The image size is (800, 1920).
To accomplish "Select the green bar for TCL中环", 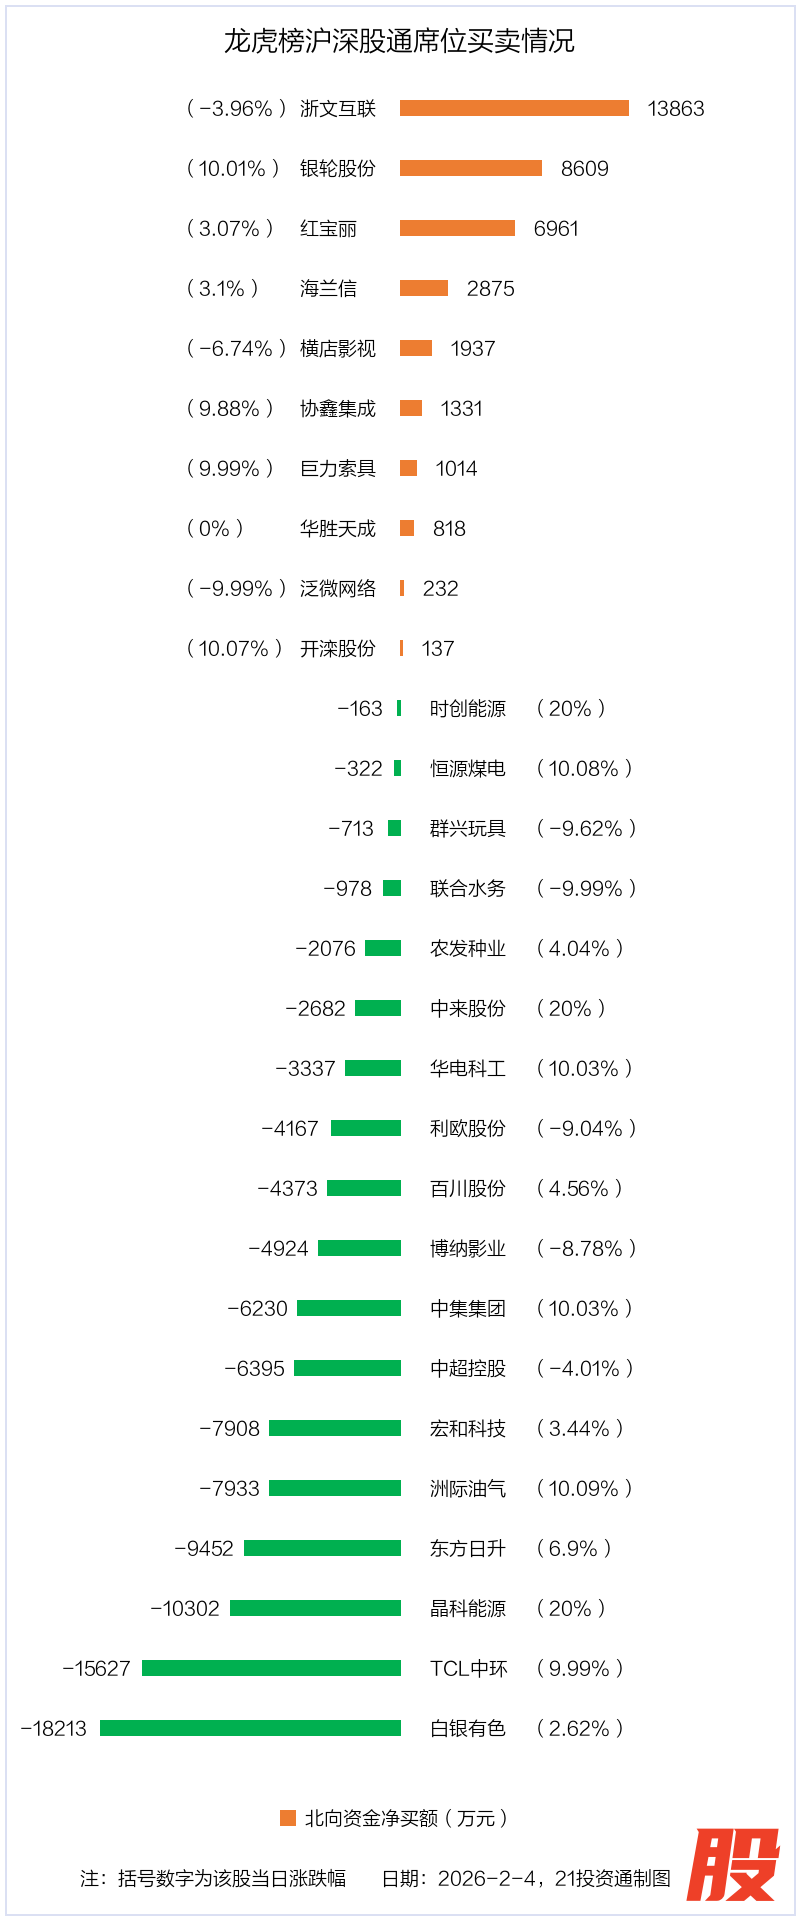I will pyautogui.click(x=271, y=1668).
